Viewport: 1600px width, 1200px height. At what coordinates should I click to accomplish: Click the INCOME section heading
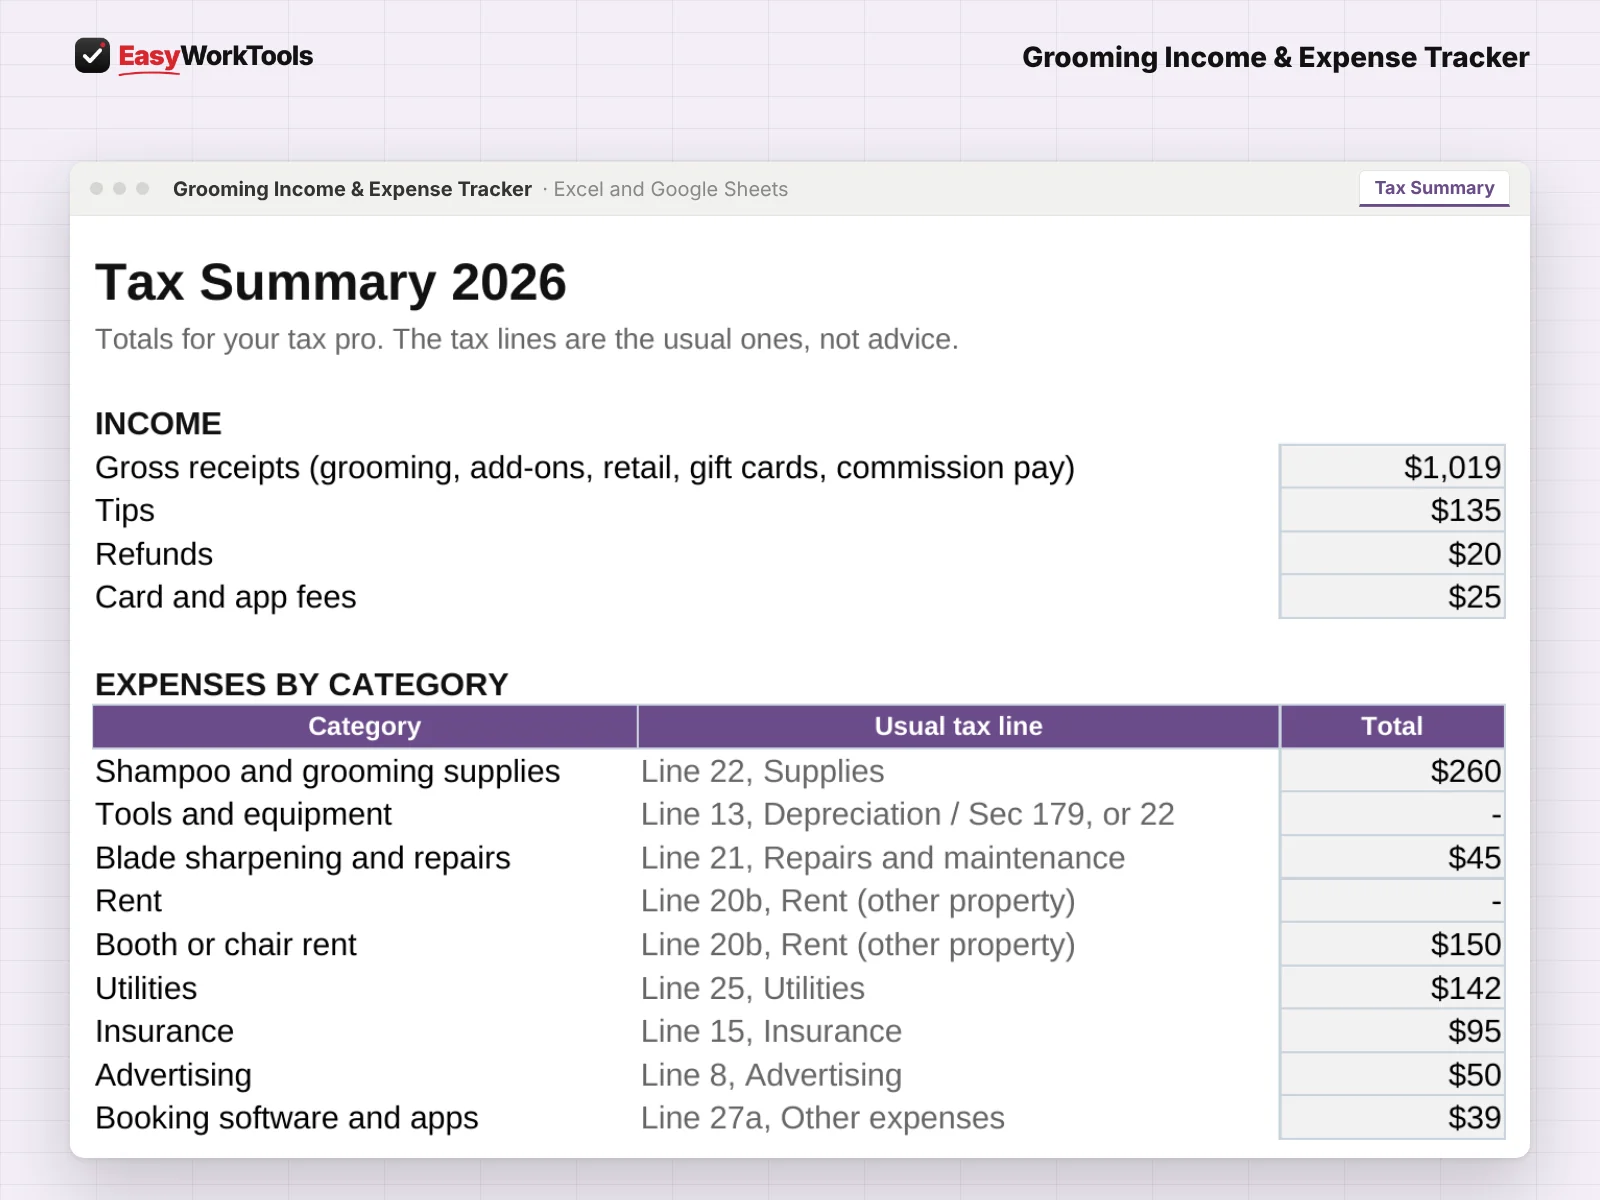(158, 424)
